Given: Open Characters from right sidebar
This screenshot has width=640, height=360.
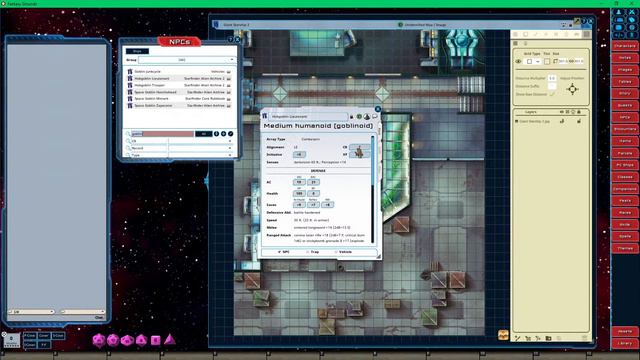Looking at the screenshot, I should pos(625,46).
